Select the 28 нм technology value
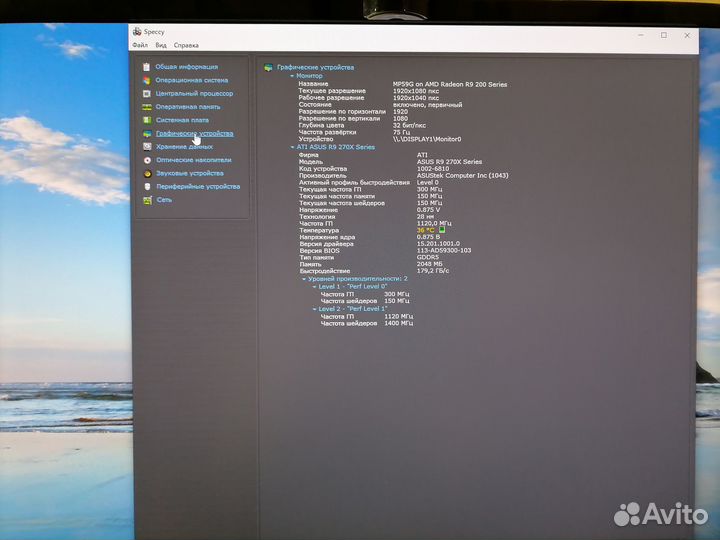The height and width of the screenshot is (540, 720). pos(425,216)
